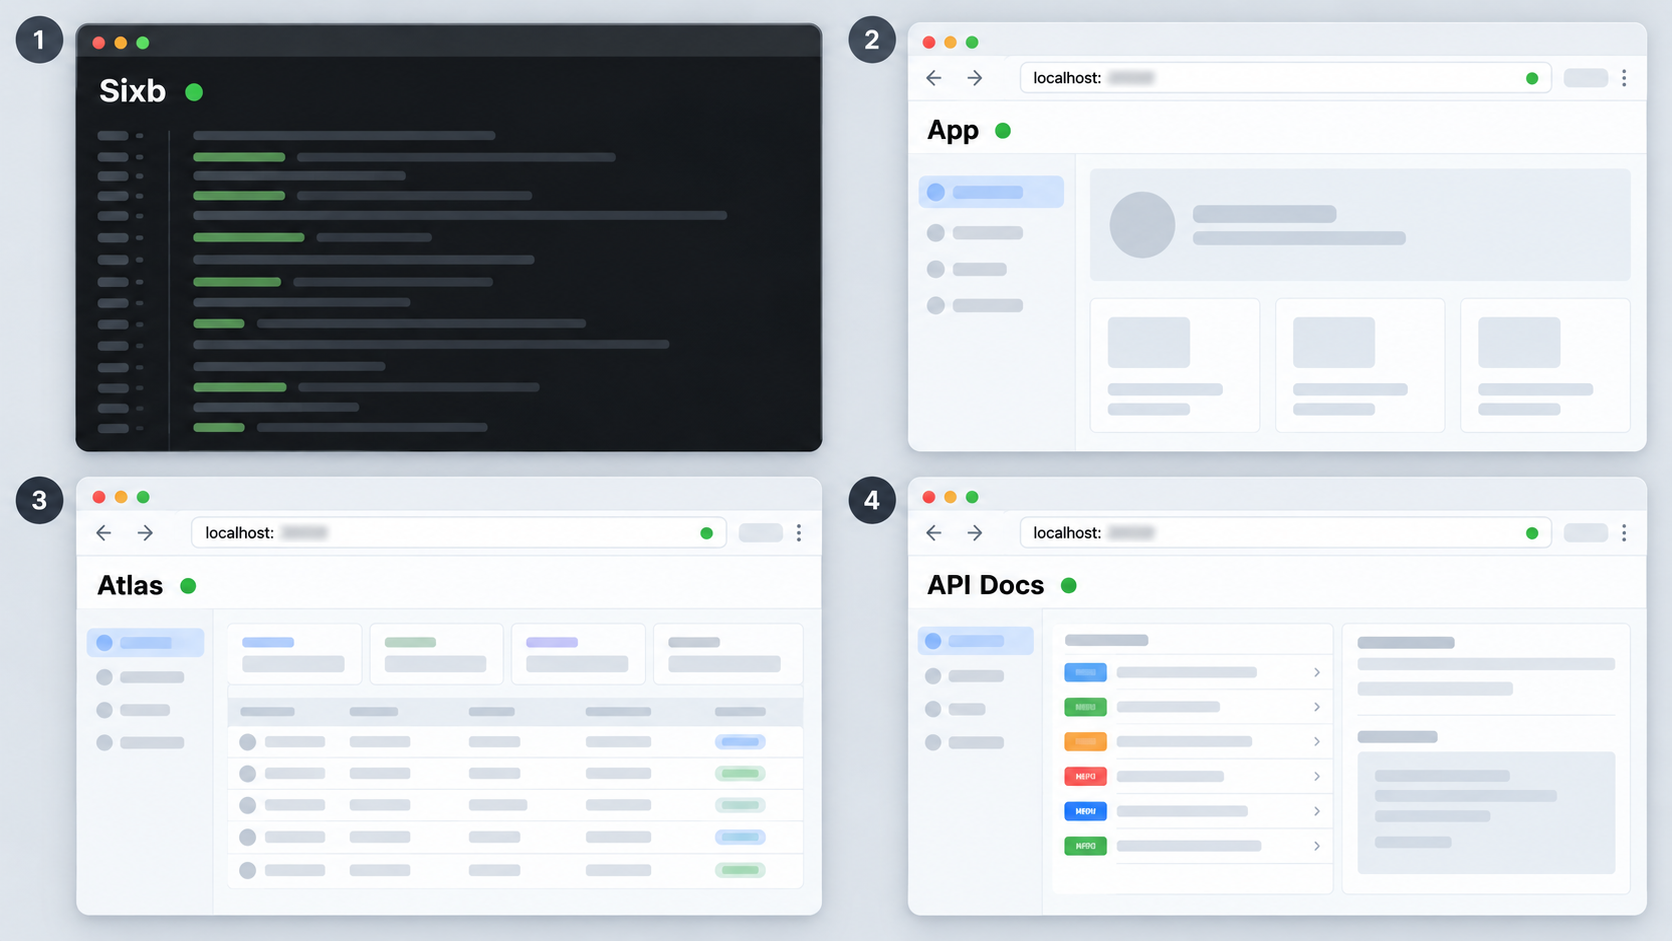Go forward in the App browser window

[x=975, y=78]
